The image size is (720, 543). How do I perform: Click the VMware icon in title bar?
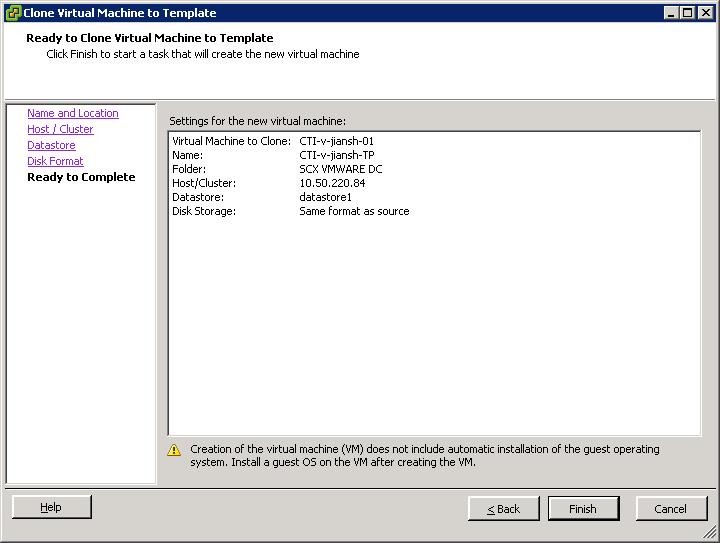pyautogui.click(x=13, y=12)
